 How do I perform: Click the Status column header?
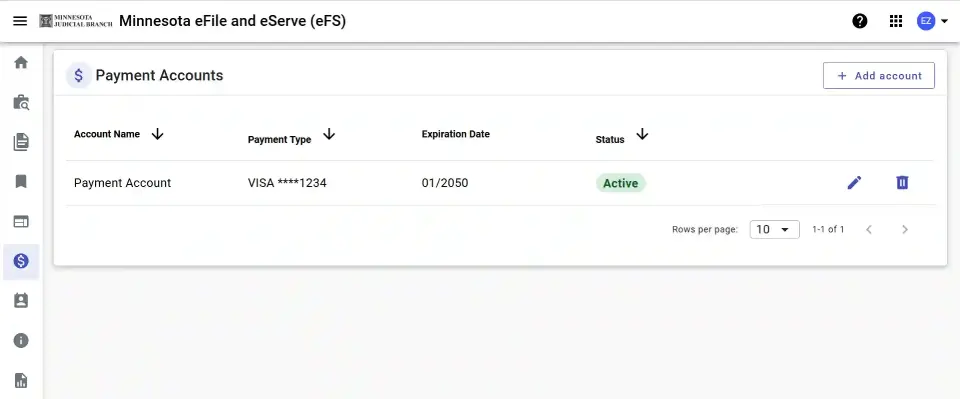coord(610,140)
